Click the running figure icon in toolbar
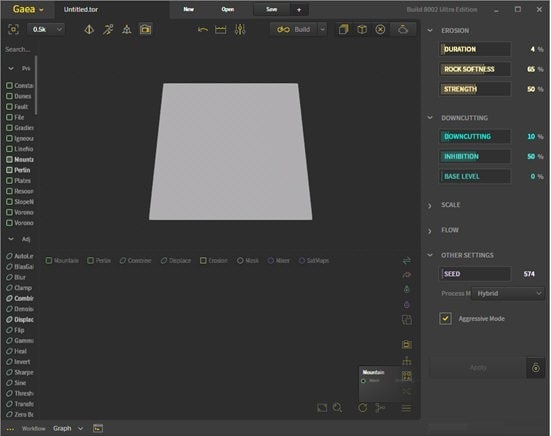 coord(108,30)
